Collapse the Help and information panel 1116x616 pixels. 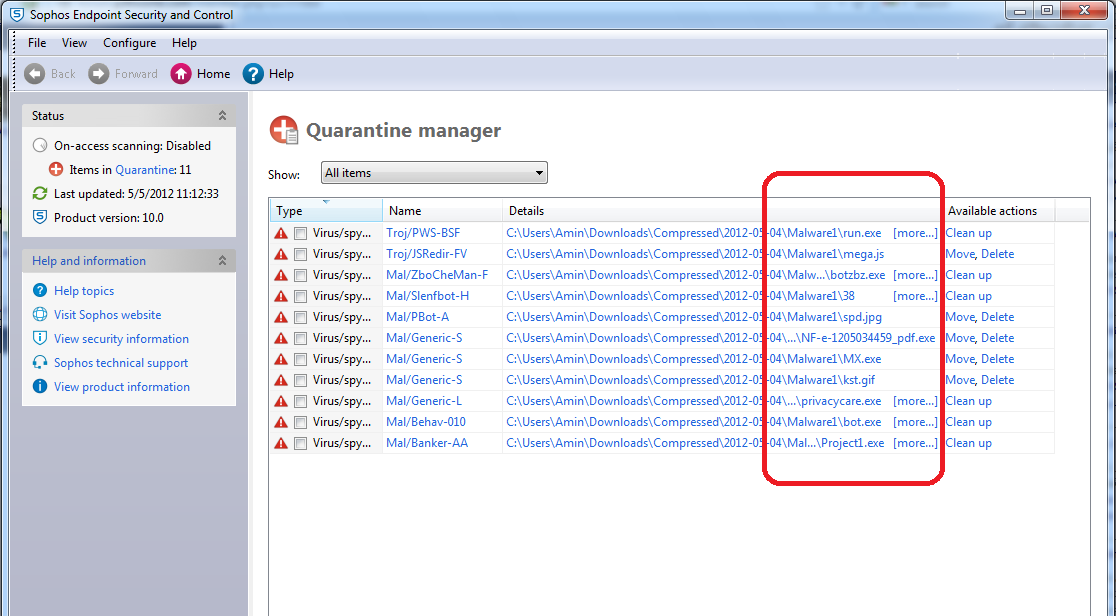tap(222, 261)
